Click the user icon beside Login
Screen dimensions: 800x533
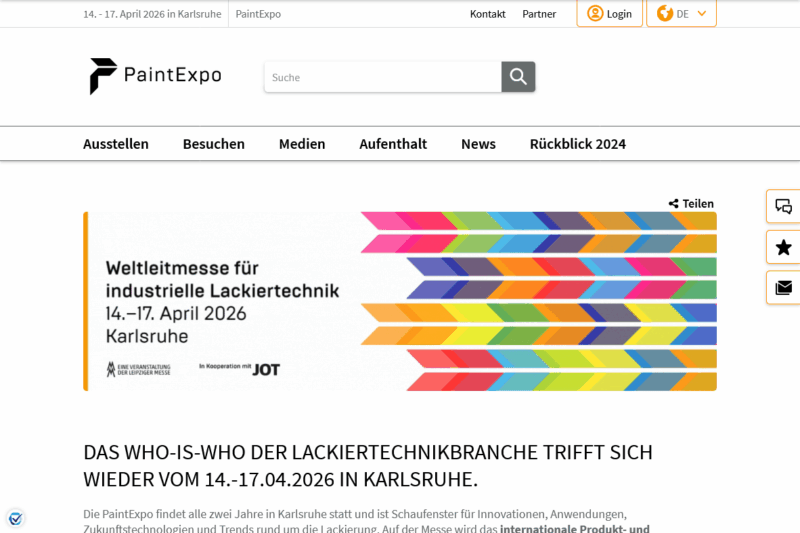(595, 13)
